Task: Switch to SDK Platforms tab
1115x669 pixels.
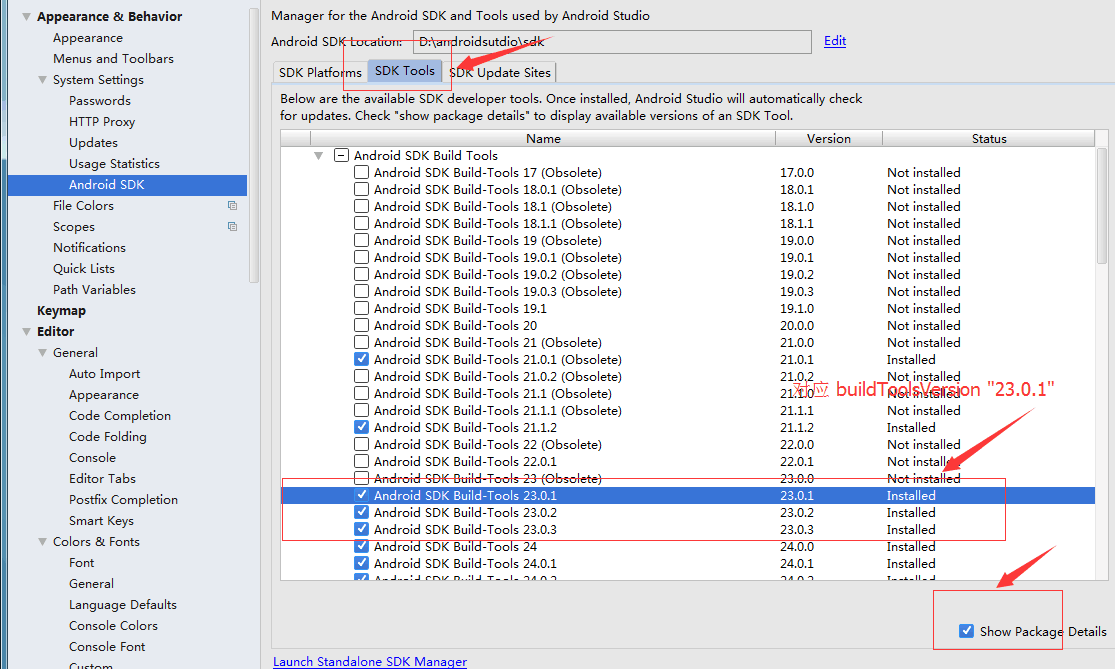Action: tap(320, 73)
